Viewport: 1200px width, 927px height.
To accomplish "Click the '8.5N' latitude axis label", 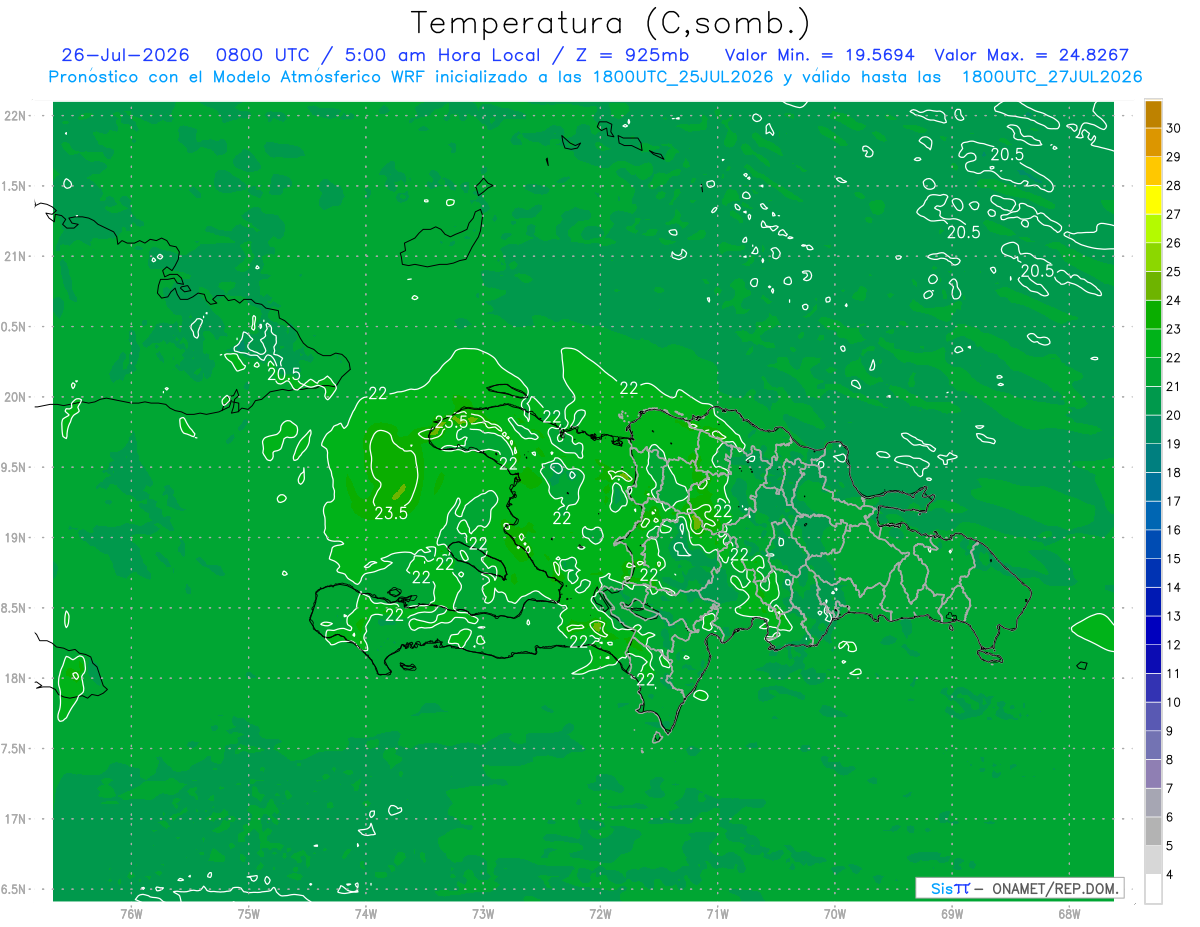I will pyautogui.click(x=14, y=608).
